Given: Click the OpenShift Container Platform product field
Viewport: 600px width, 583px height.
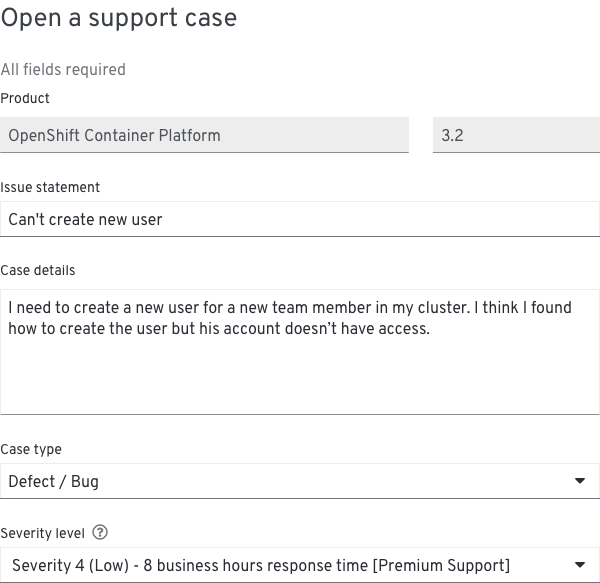Looking at the screenshot, I should click(204, 135).
